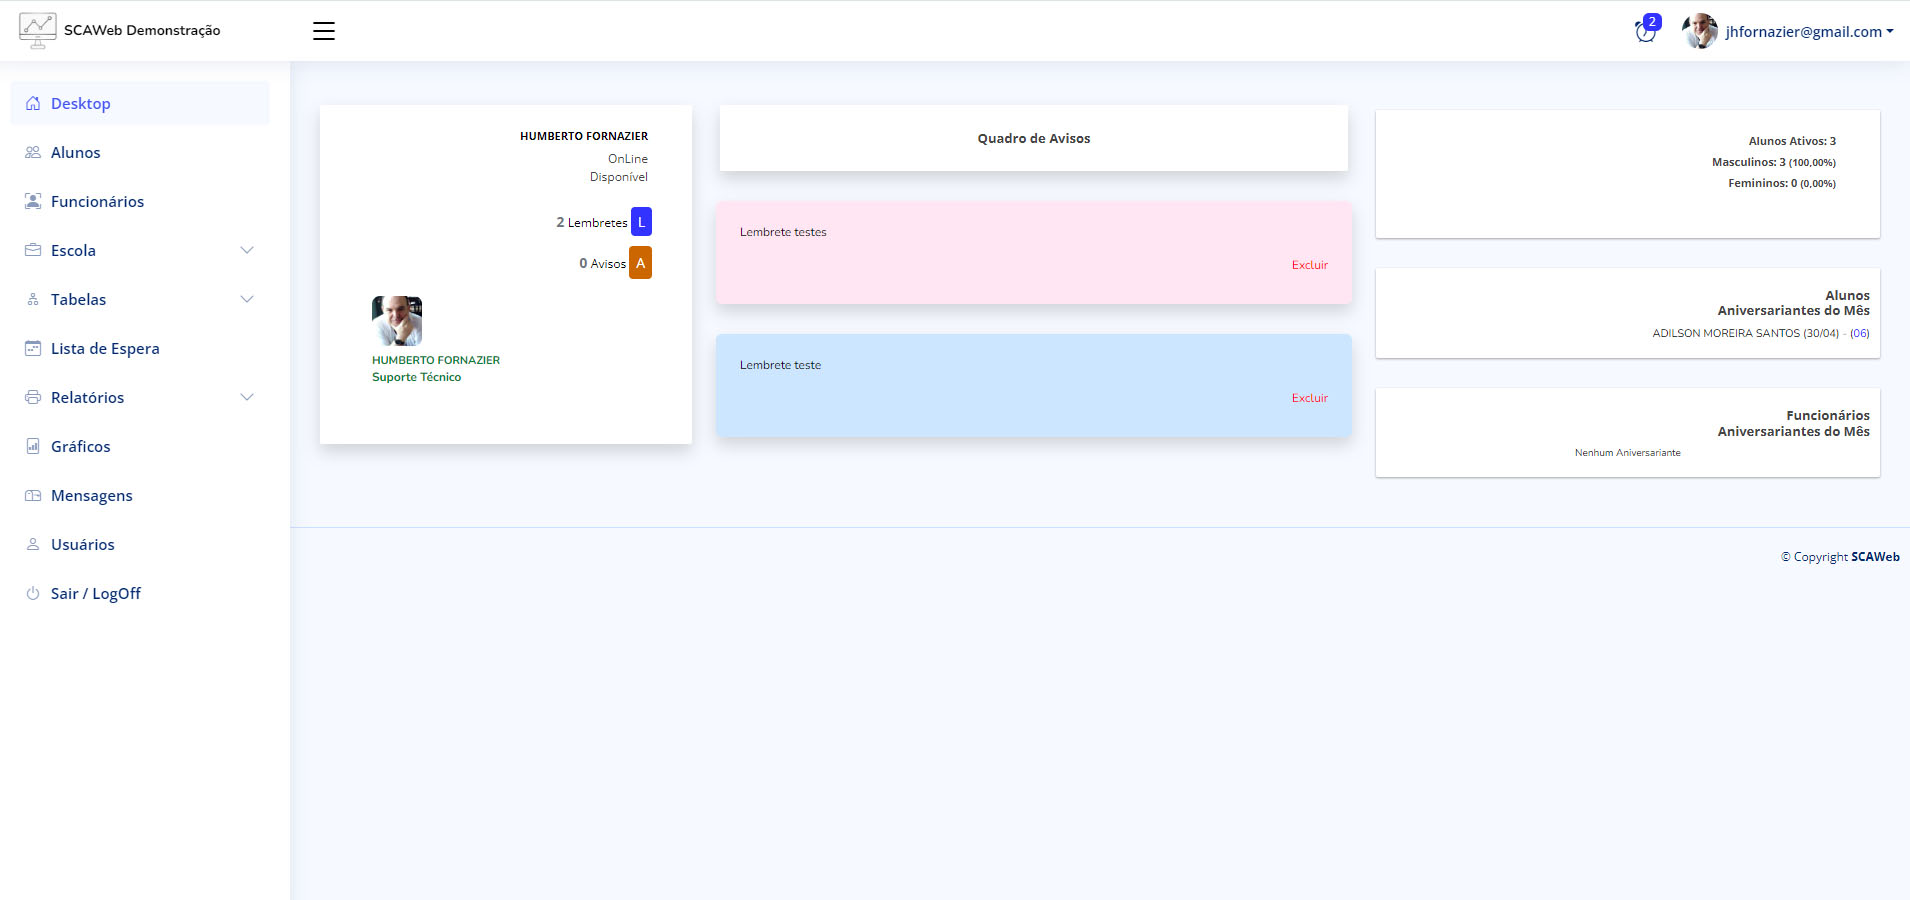
Task: Delete the pink 'Lembrete testes' note via Excluir
Action: pyautogui.click(x=1309, y=265)
